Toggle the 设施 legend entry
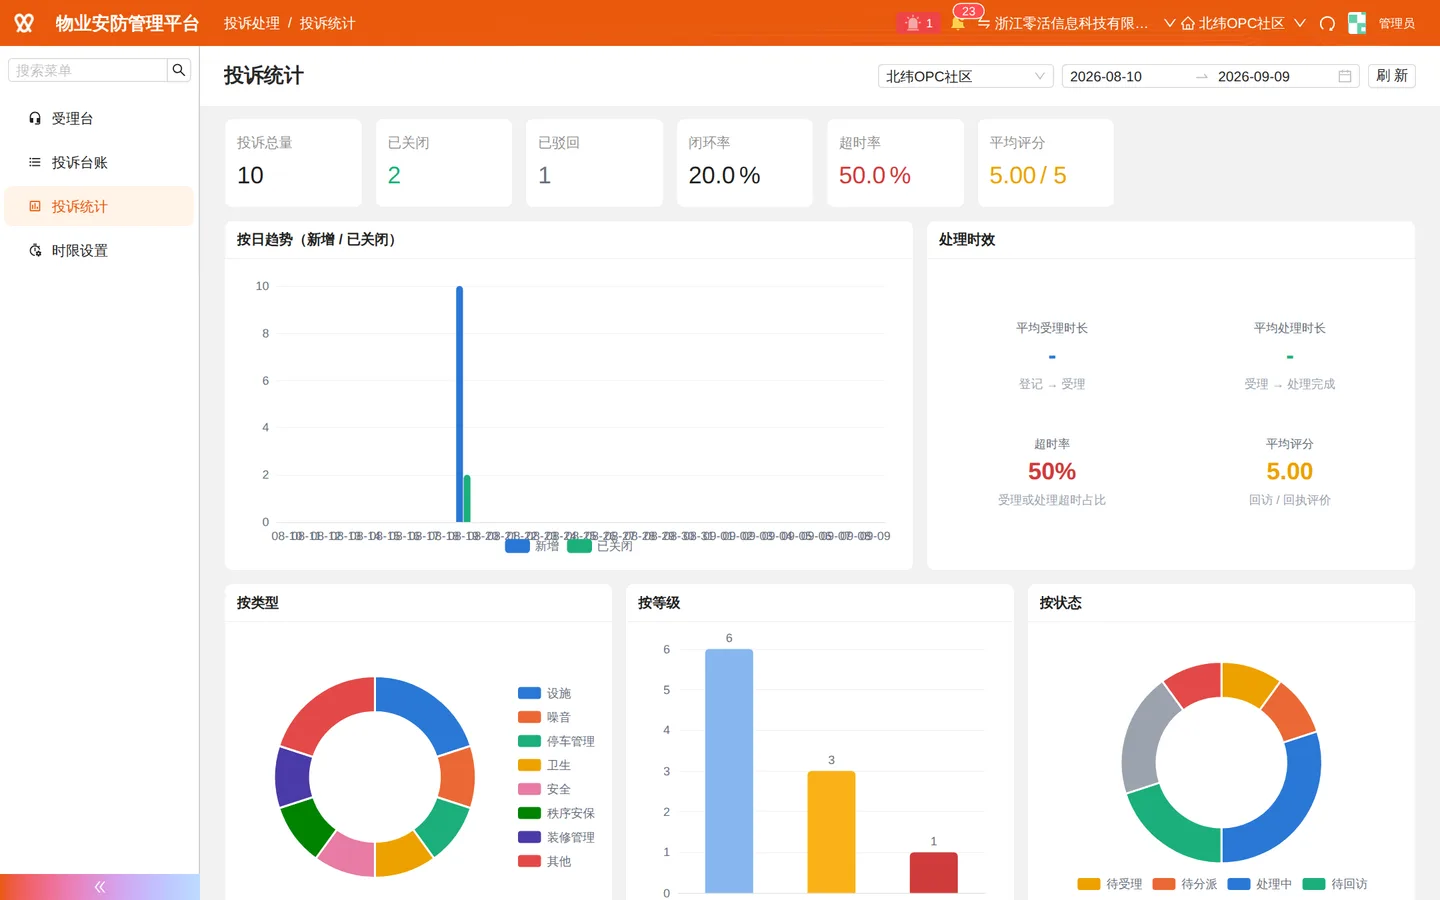 pos(544,693)
